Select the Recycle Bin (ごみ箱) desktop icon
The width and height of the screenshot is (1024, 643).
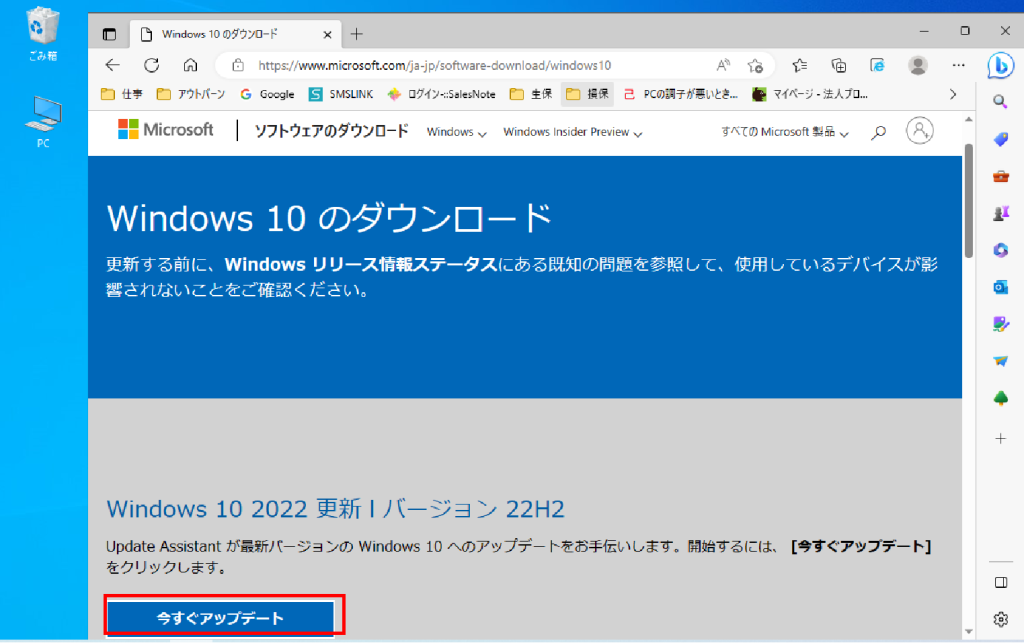43,34
